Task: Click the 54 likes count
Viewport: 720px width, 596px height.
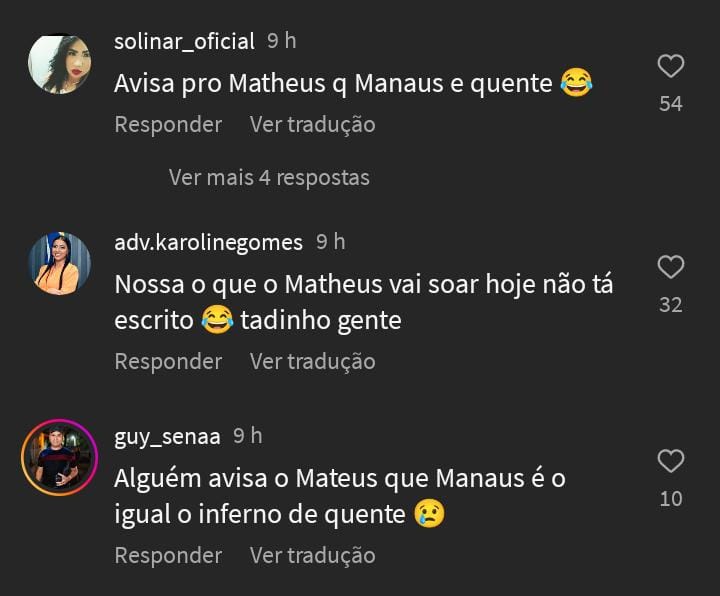Action: (x=671, y=104)
